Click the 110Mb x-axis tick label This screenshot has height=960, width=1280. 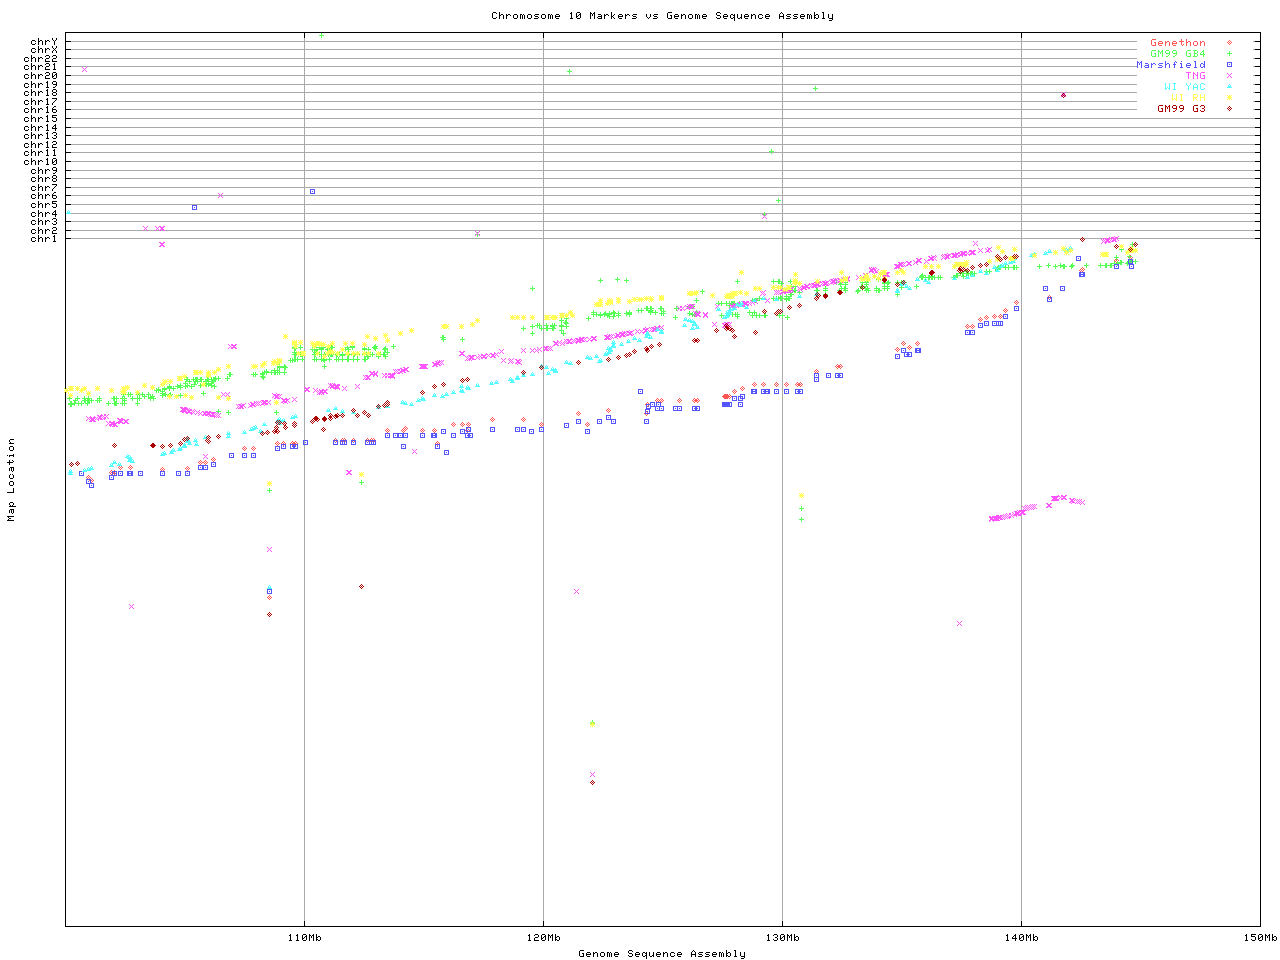pyautogui.click(x=304, y=938)
